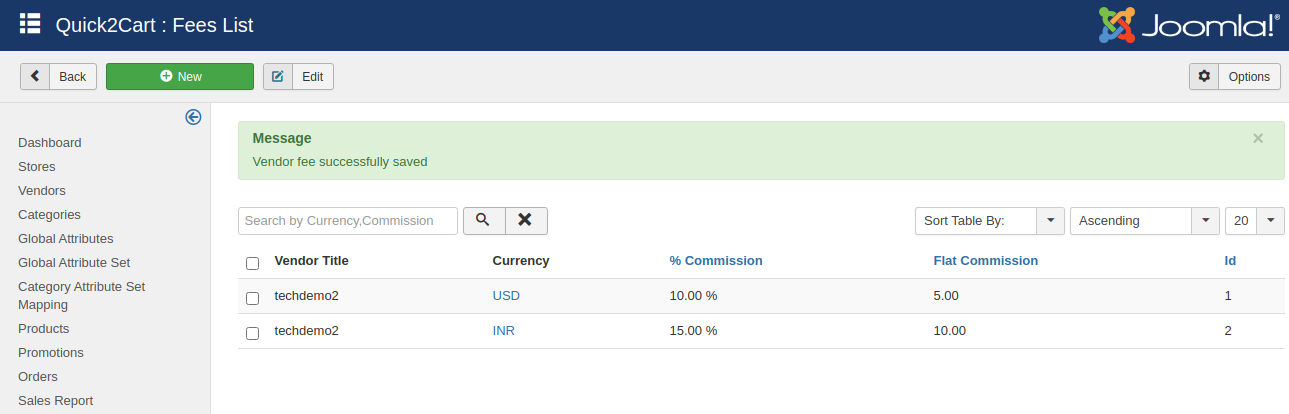Click the Options gear button

1234,77
